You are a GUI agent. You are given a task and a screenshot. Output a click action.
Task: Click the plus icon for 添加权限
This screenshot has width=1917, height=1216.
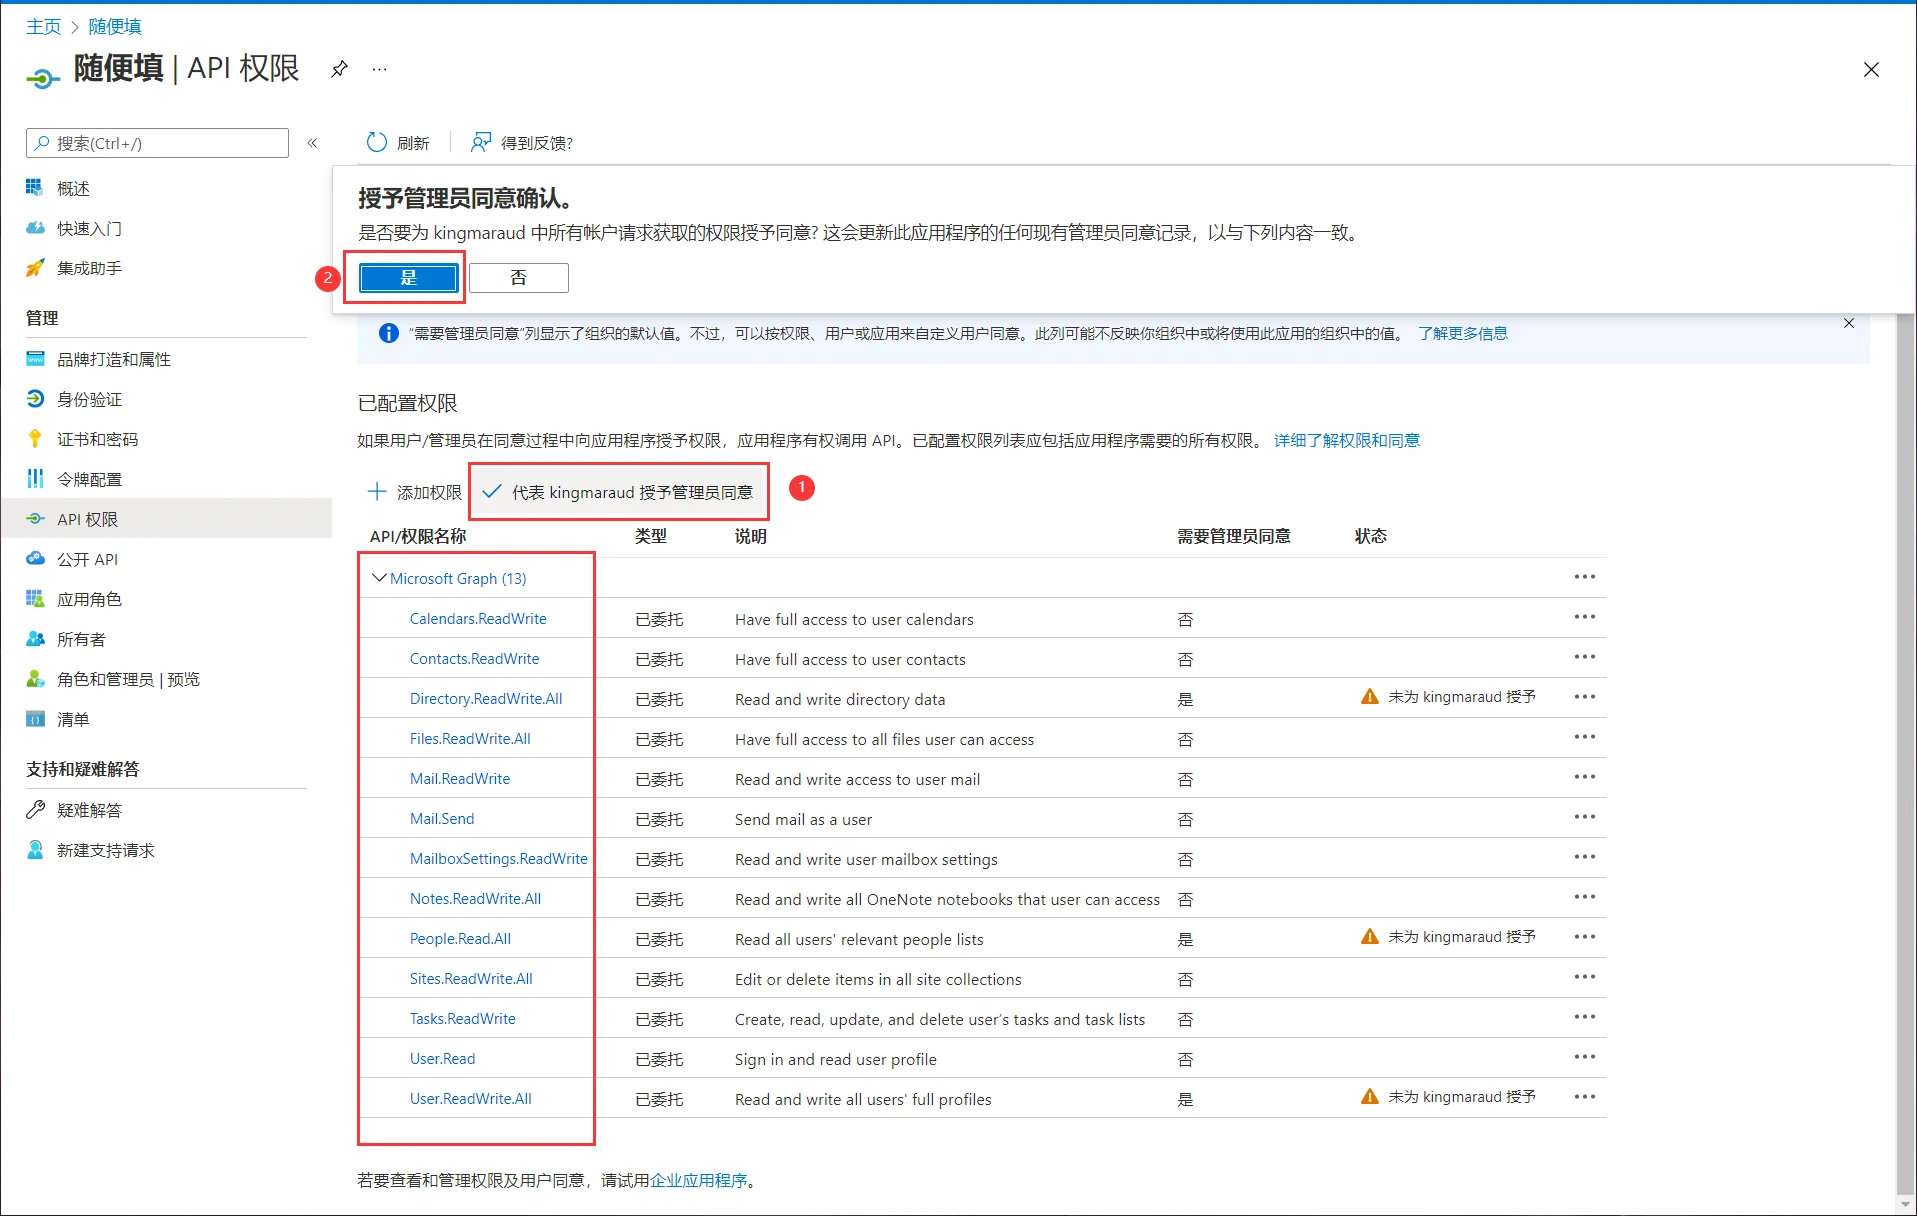pyautogui.click(x=377, y=491)
